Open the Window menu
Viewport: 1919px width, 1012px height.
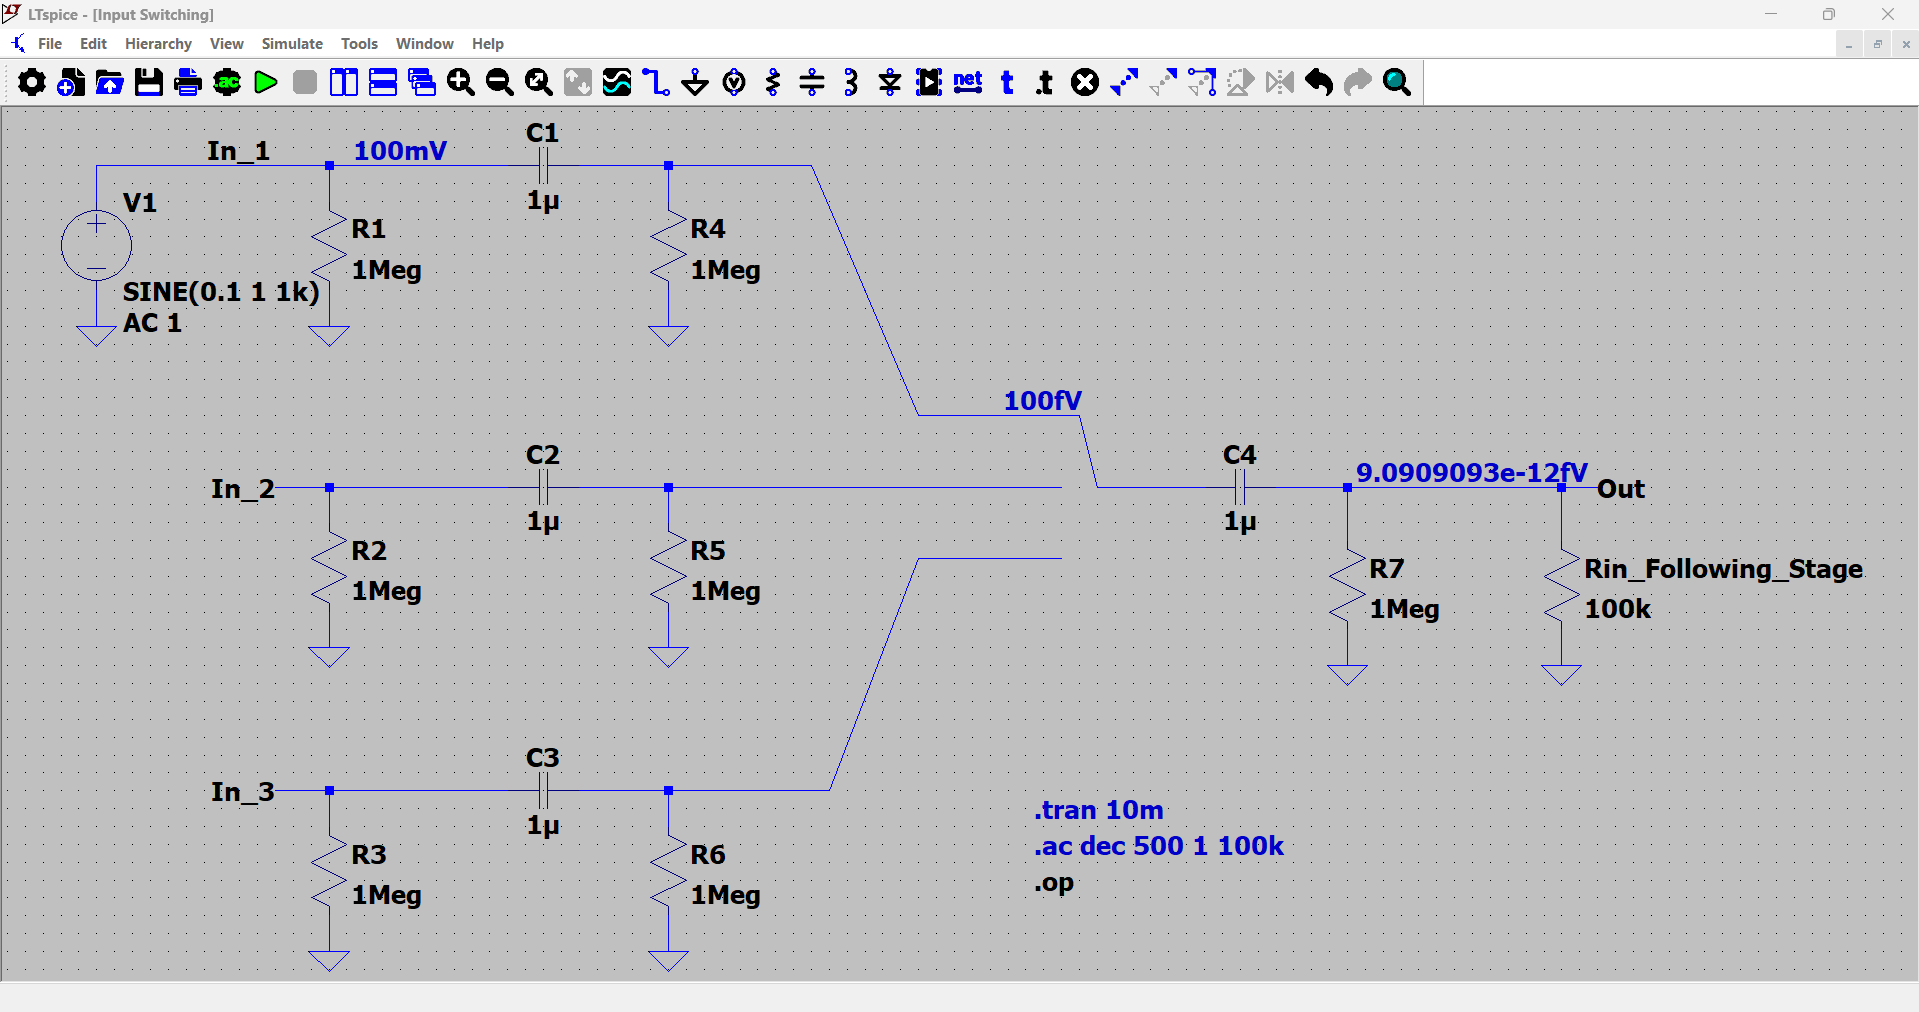click(x=425, y=44)
